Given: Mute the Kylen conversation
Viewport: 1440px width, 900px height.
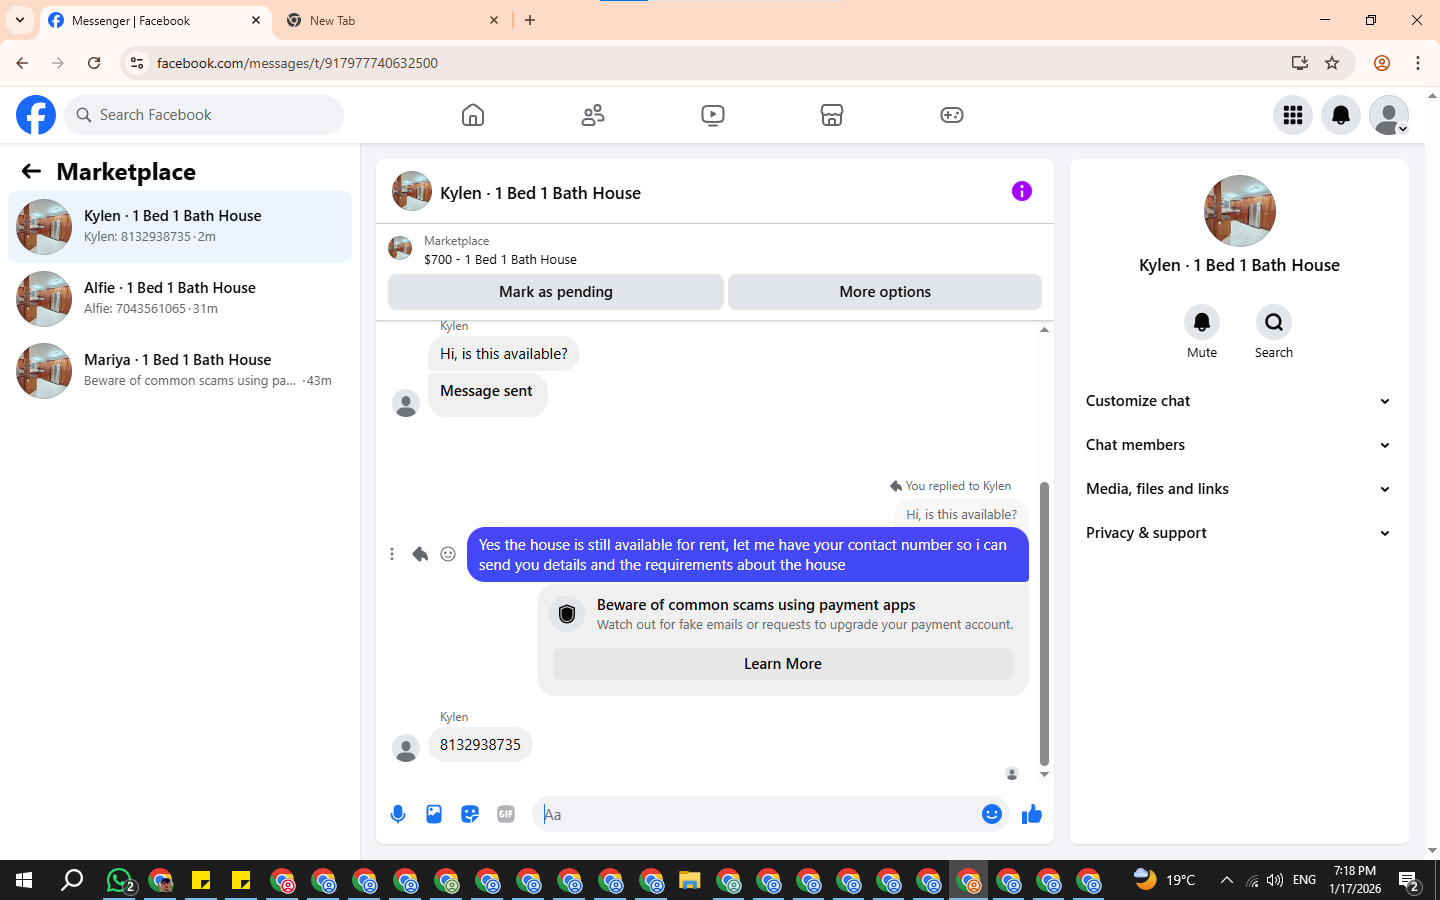Looking at the screenshot, I should pos(1202,322).
